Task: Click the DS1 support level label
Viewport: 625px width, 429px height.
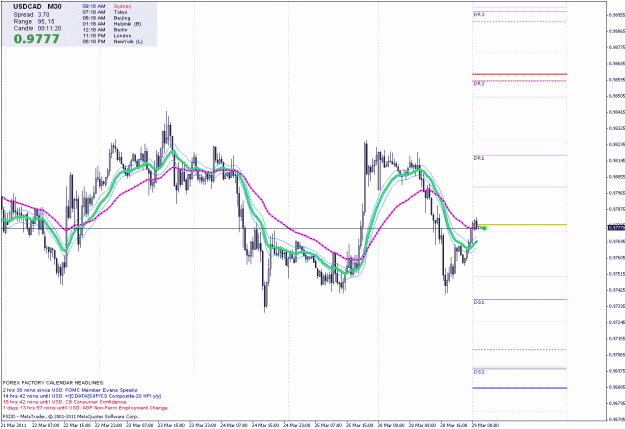Action: pyautogui.click(x=479, y=302)
